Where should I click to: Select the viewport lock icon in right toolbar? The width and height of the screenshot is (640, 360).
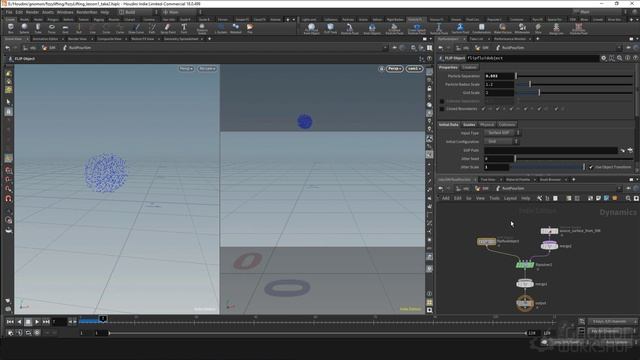coord(429,88)
